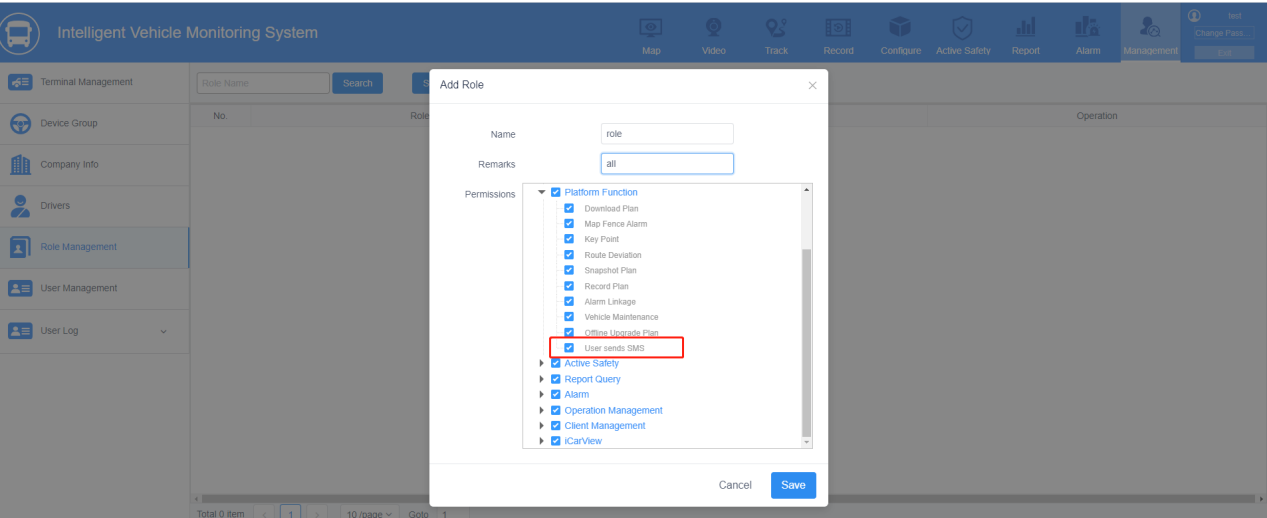1267x518 pixels.
Task: Click the Remarks input field
Action: (x=668, y=163)
